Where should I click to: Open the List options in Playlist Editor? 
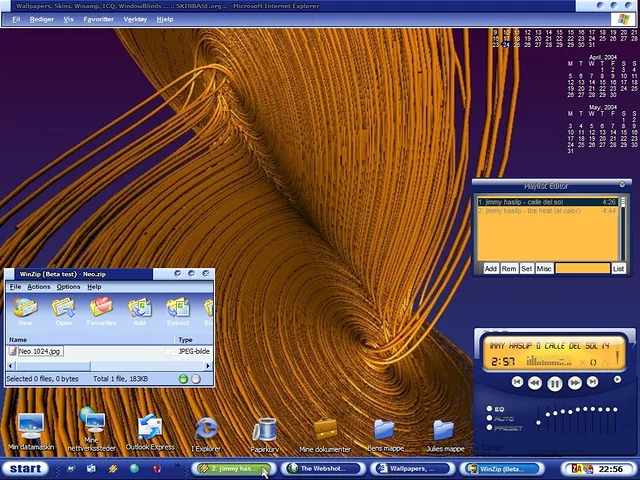618,268
